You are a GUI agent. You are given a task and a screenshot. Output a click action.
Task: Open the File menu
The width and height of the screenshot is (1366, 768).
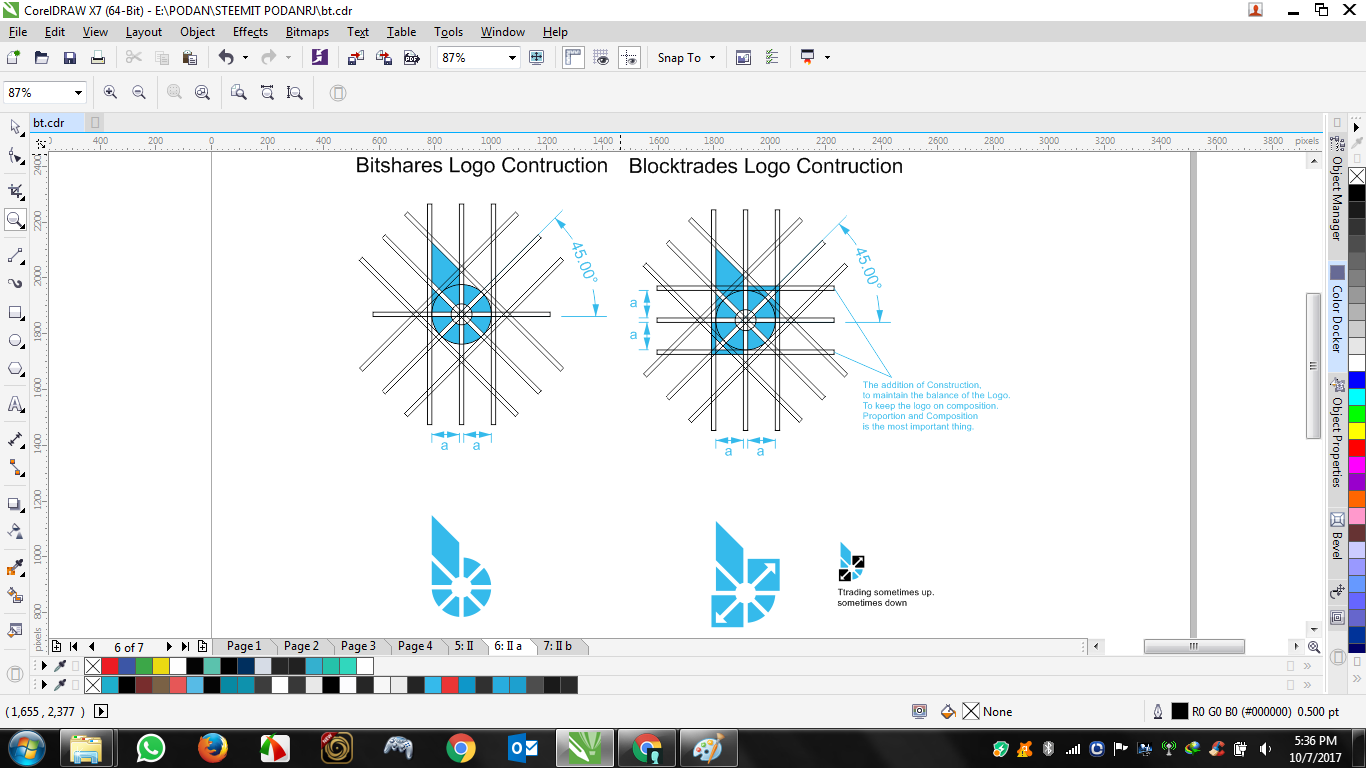pos(18,32)
